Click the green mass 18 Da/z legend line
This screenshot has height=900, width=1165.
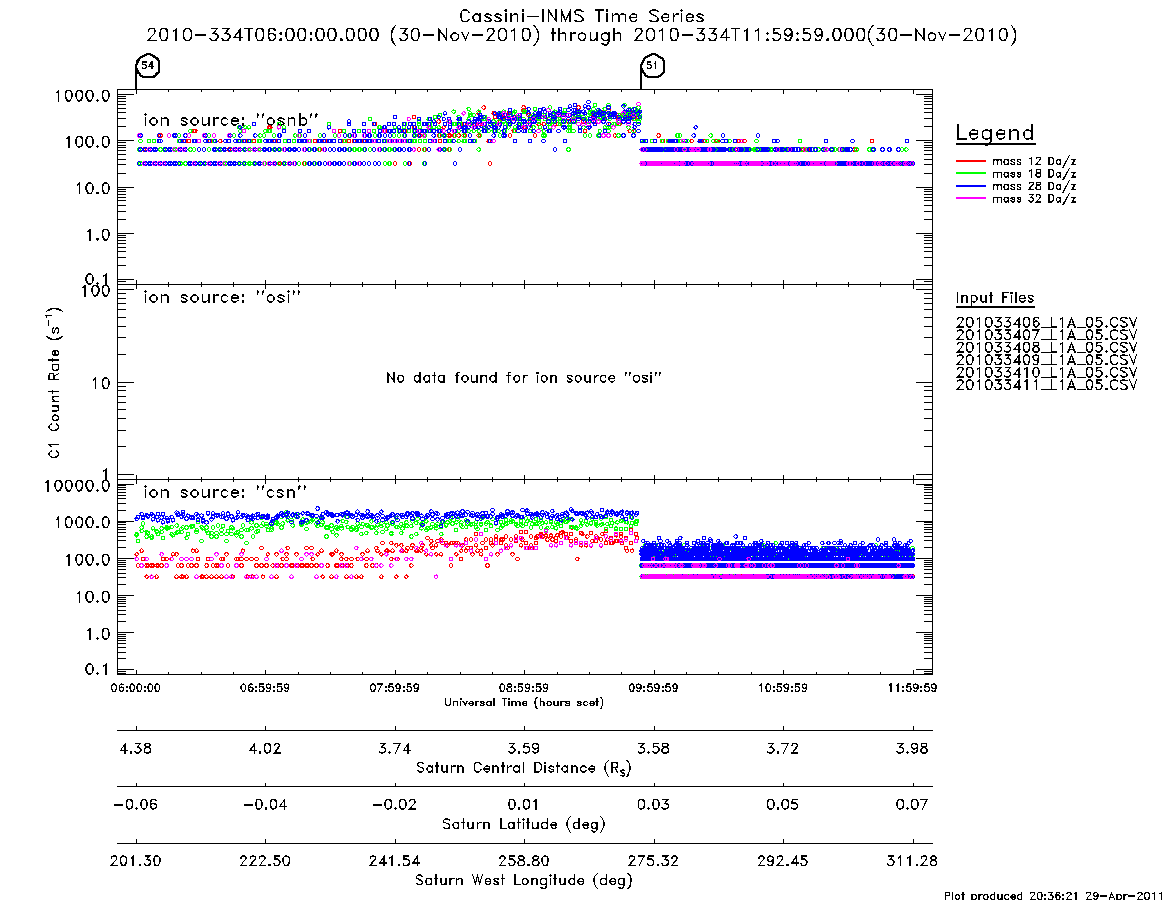pyautogui.click(x=970, y=173)
